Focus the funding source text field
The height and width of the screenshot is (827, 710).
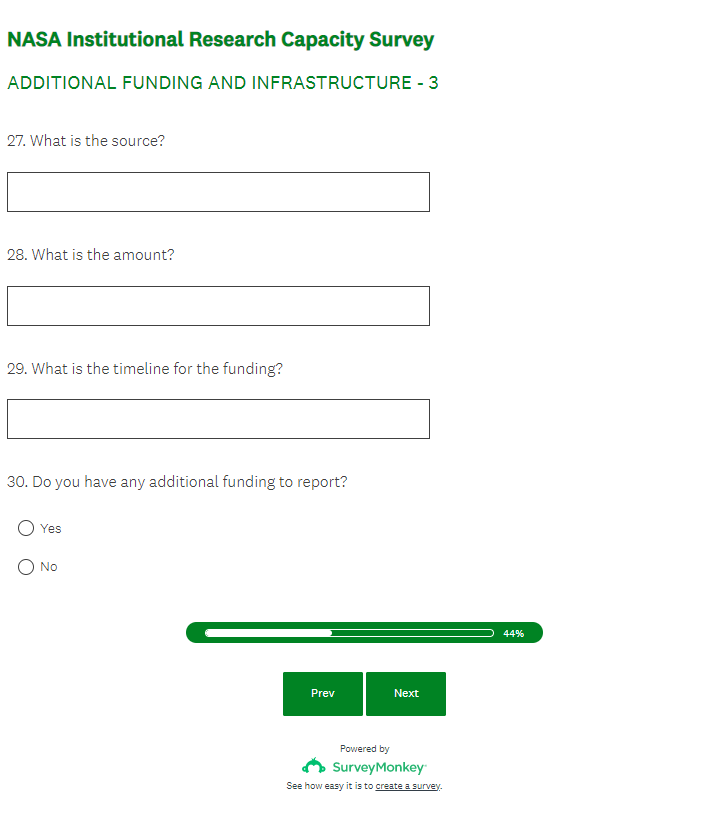click(x=218, y=192)
